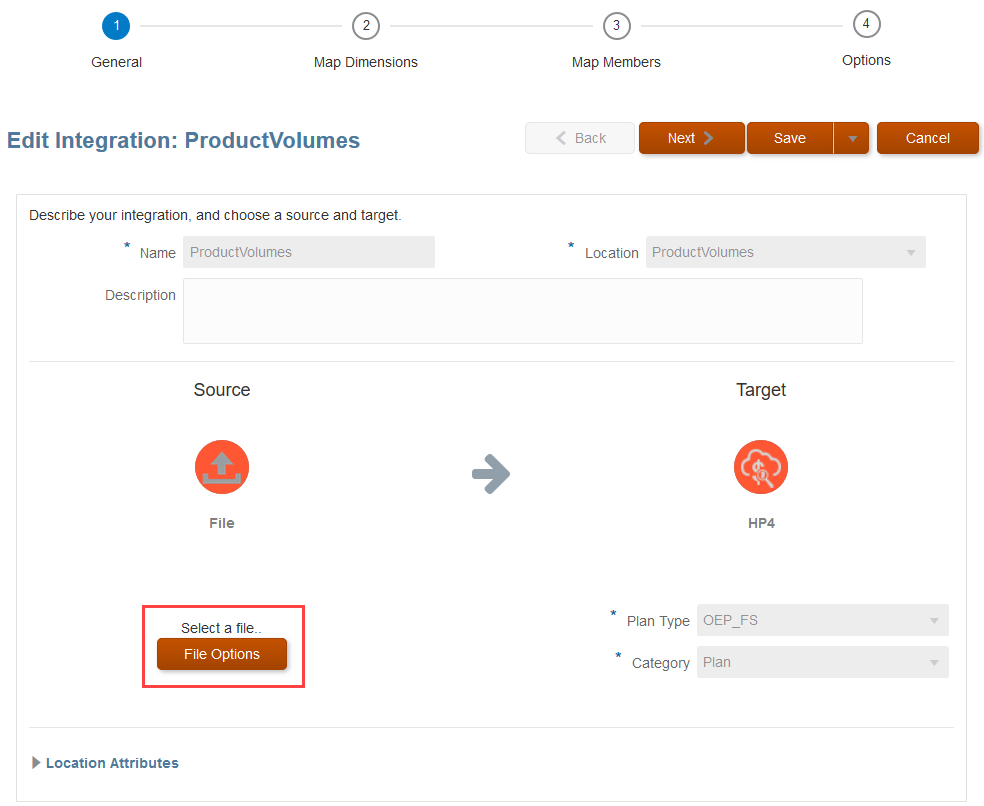Cancel editing the integration
Screen dimensions: 984x806
pyautogui.click(x=927, y=138)
